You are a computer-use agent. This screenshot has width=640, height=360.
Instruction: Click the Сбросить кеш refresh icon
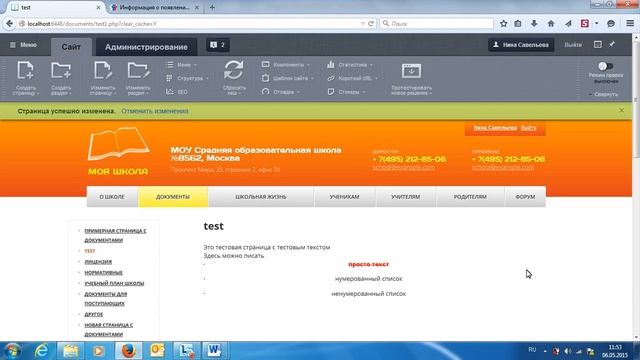234,70
